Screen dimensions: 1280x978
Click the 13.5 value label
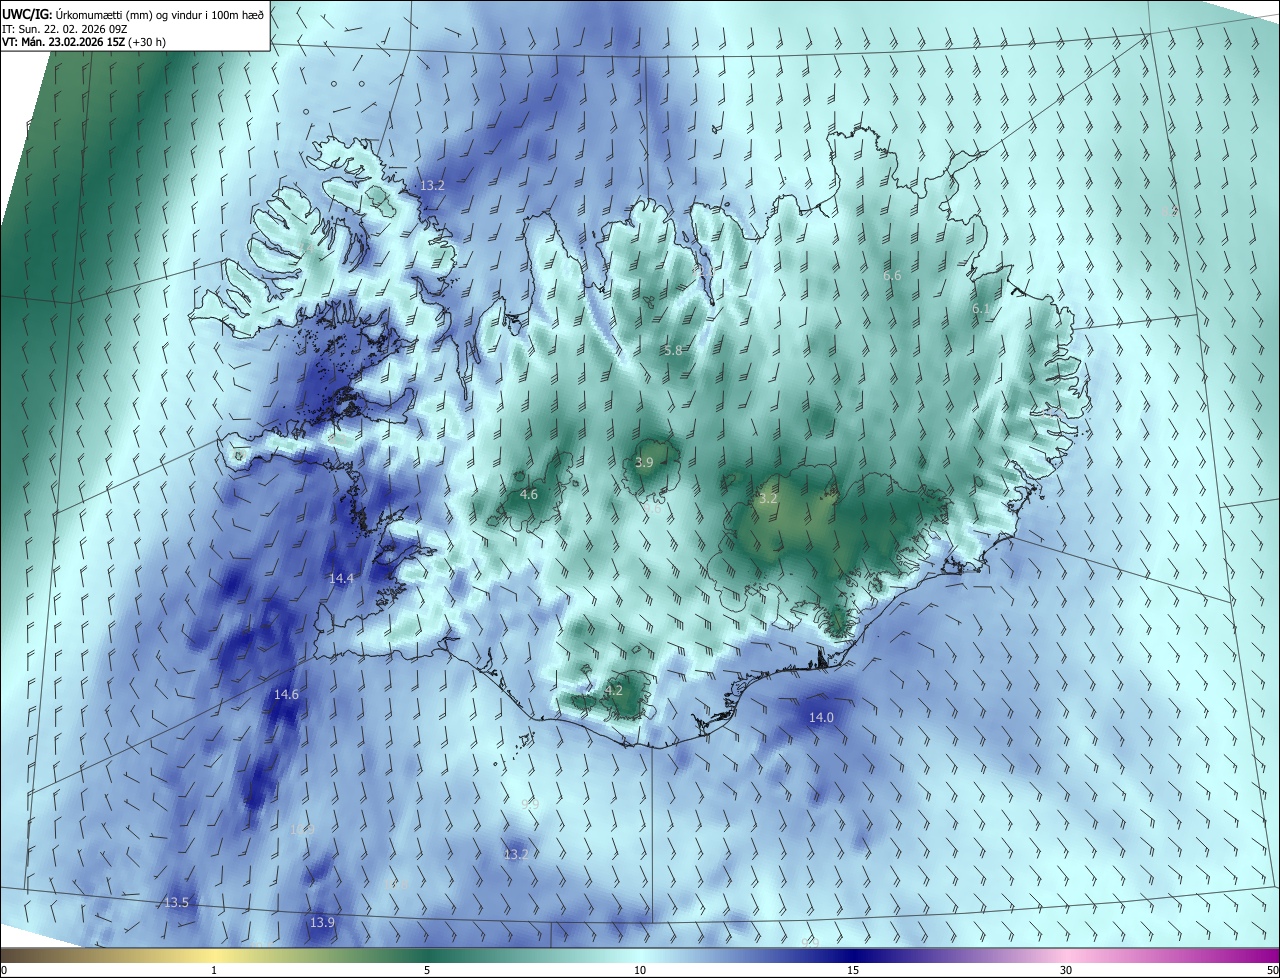click(176, 902)
